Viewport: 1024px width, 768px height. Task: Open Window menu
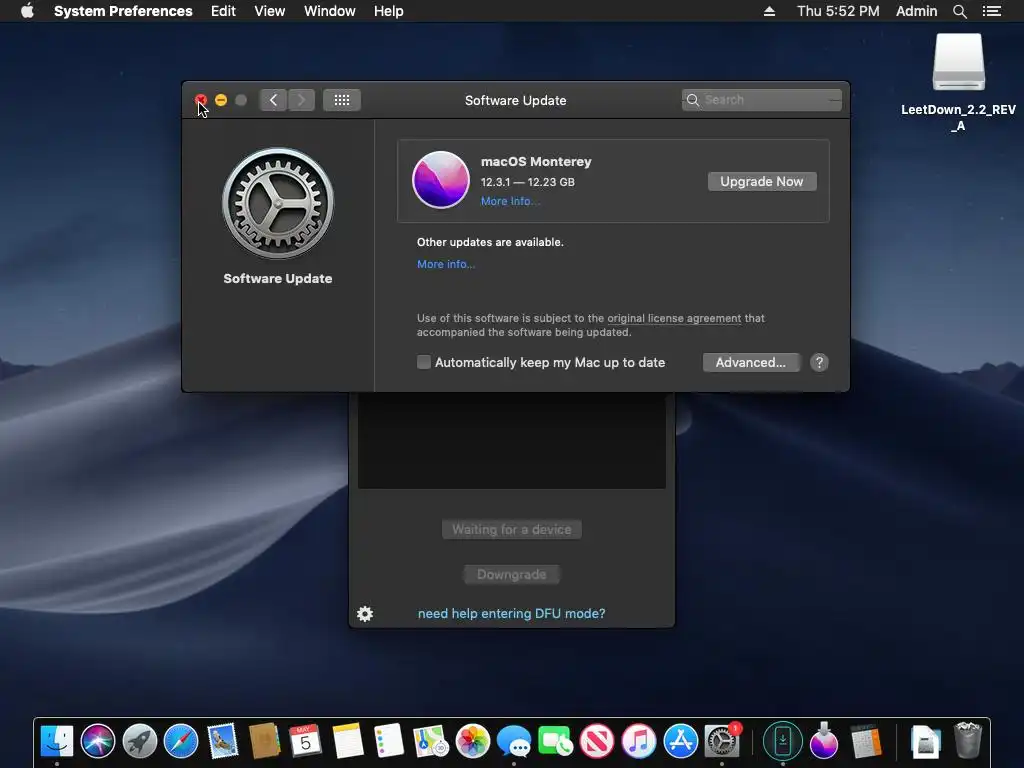(329, 11)
